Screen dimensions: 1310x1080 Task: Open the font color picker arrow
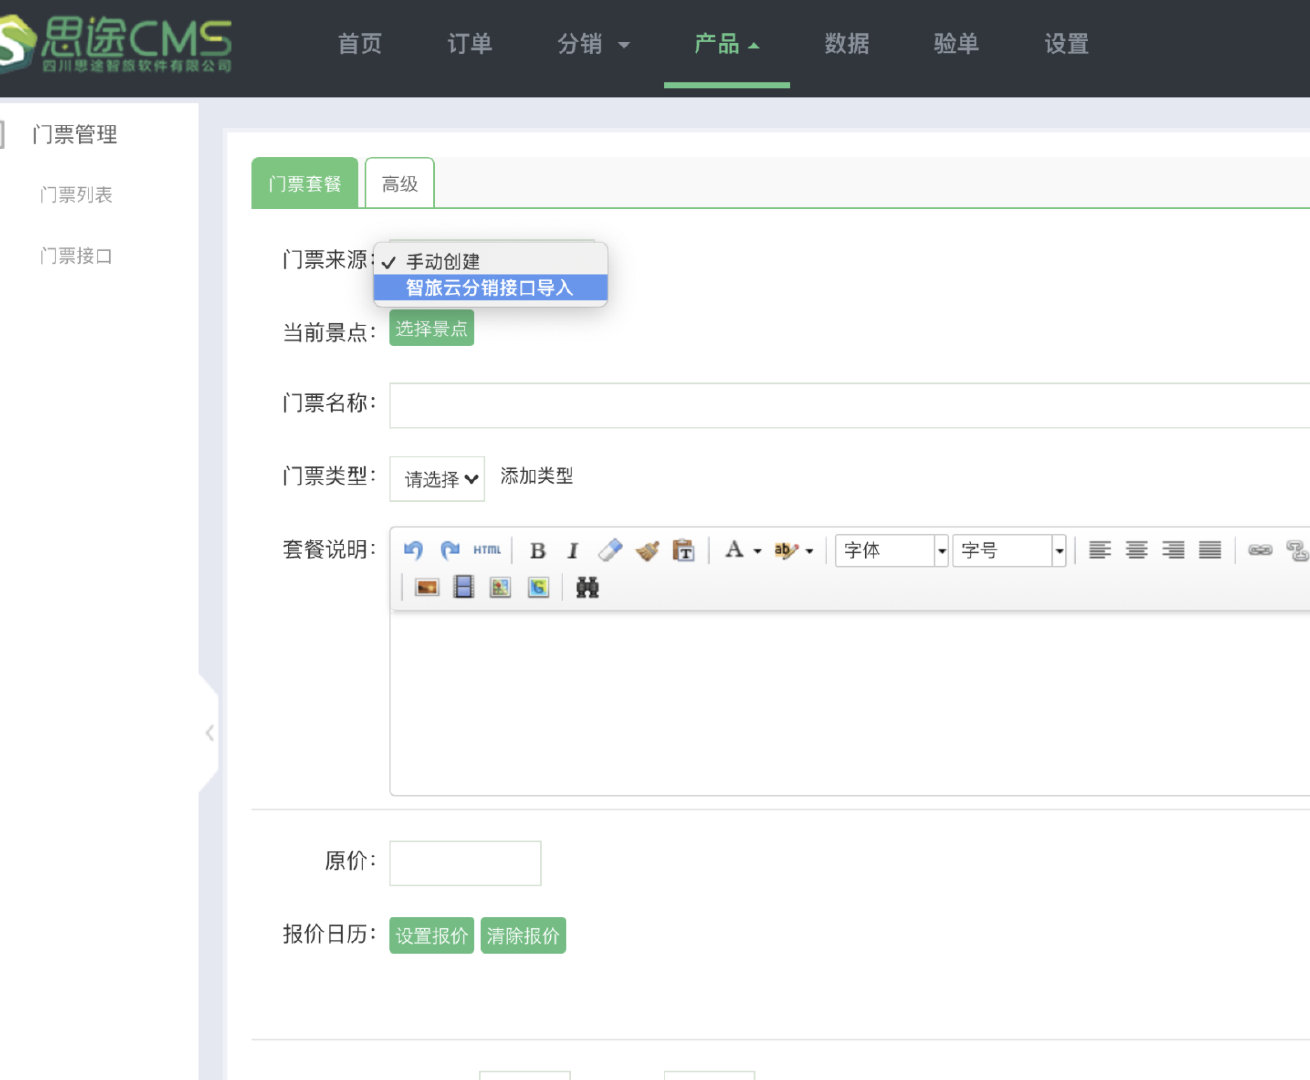(757, 551)
